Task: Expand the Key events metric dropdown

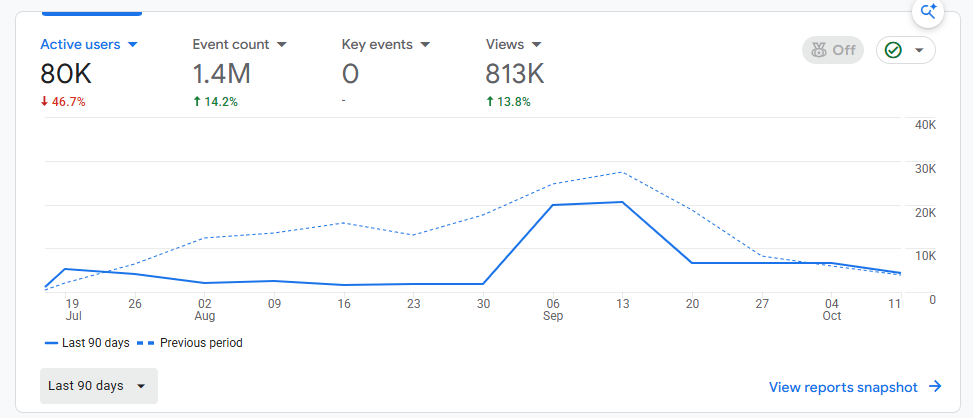Action: coord(386,45)
